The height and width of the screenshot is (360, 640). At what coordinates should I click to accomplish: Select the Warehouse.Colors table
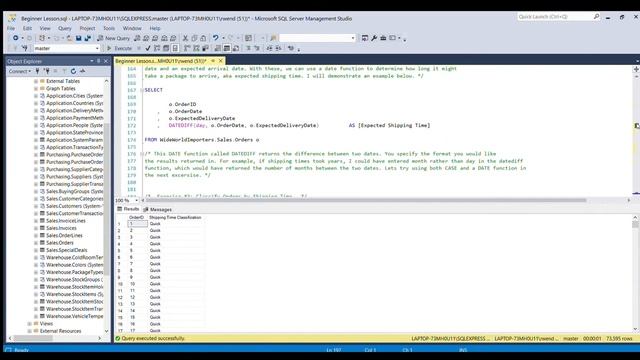pyautogui.click(x=74, y=265)
